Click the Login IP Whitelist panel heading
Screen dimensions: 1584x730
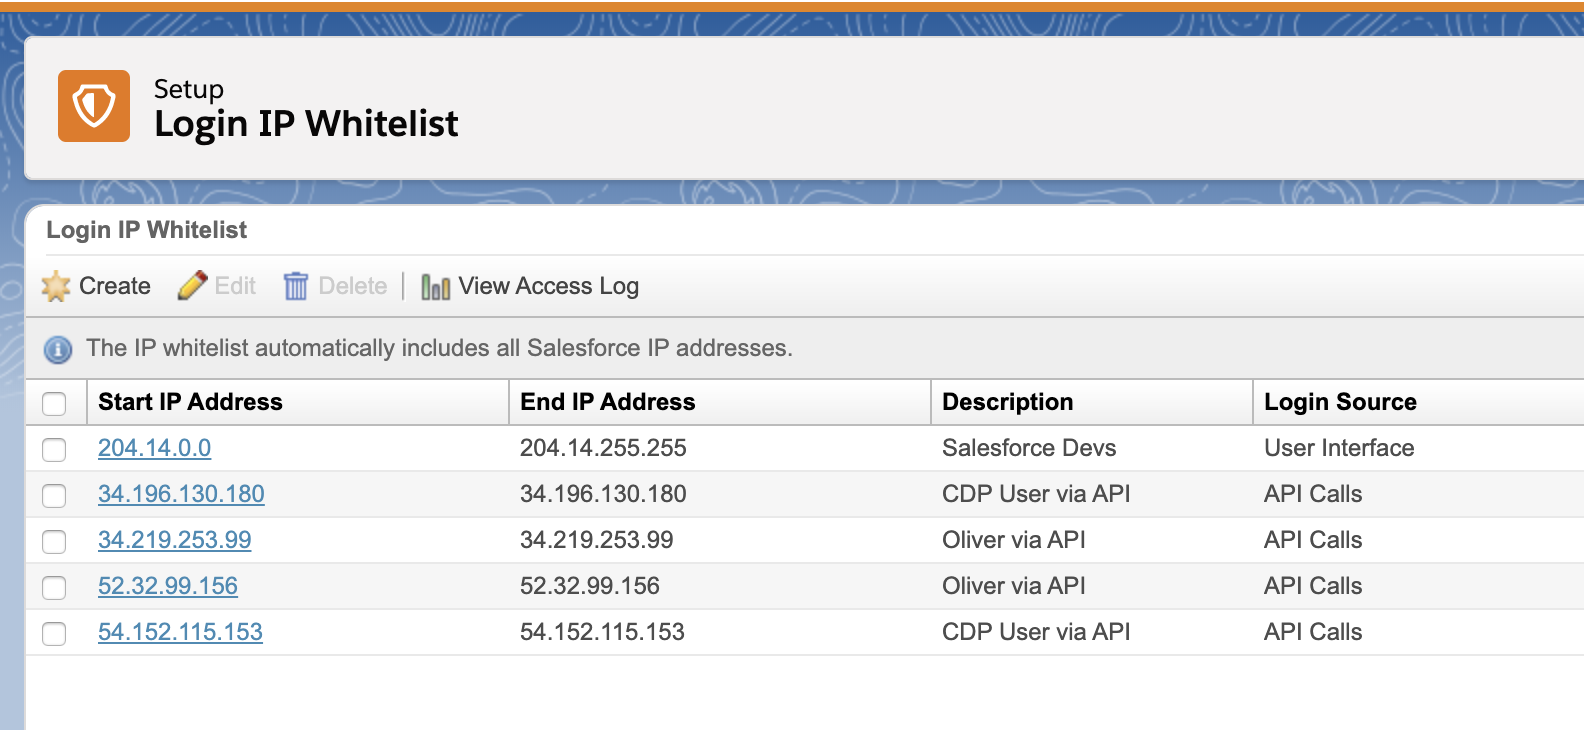pyautogui.click(x=146, y=230)
